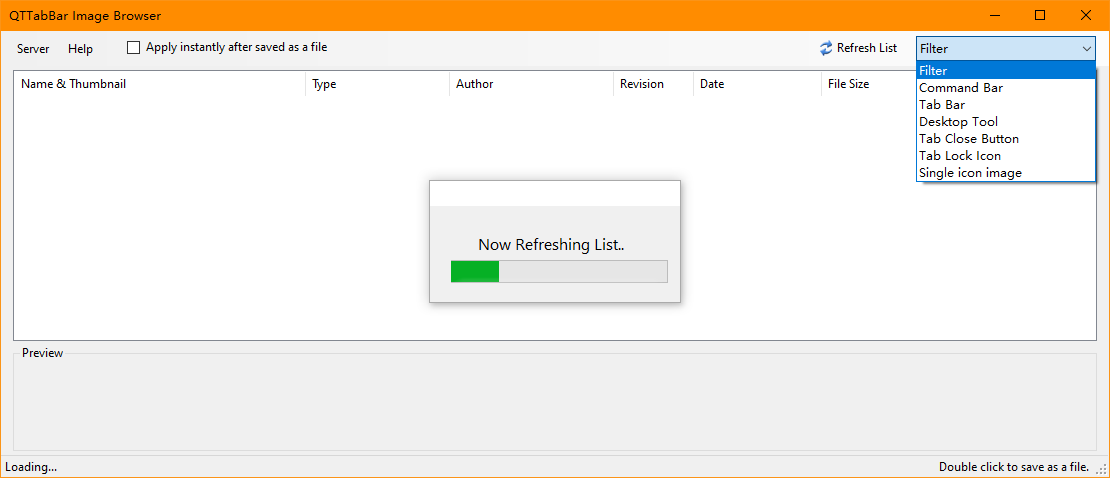Enable Apply instantly after saved checkbox
This screenshot has height=478, width=1110.
click(x=134, y=48)
